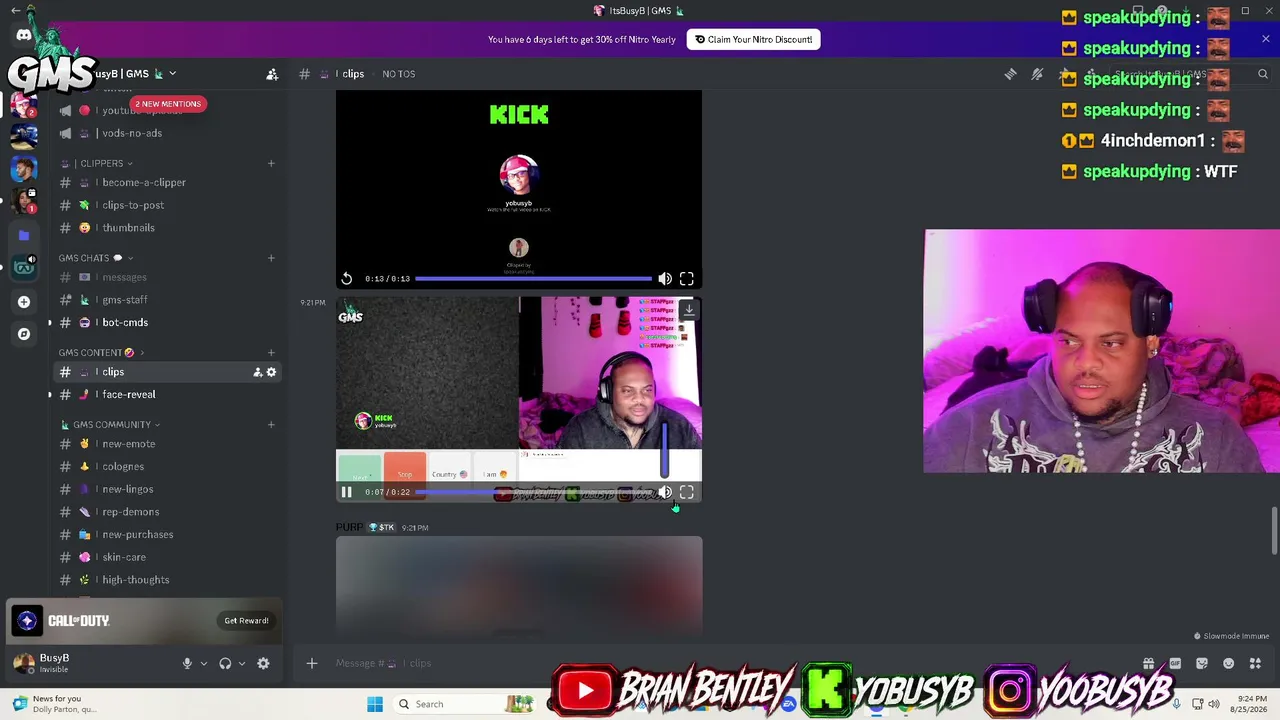Enter fullscreen on the Kick 0:13 clip

pyautogui.click(x=687, y=279)
